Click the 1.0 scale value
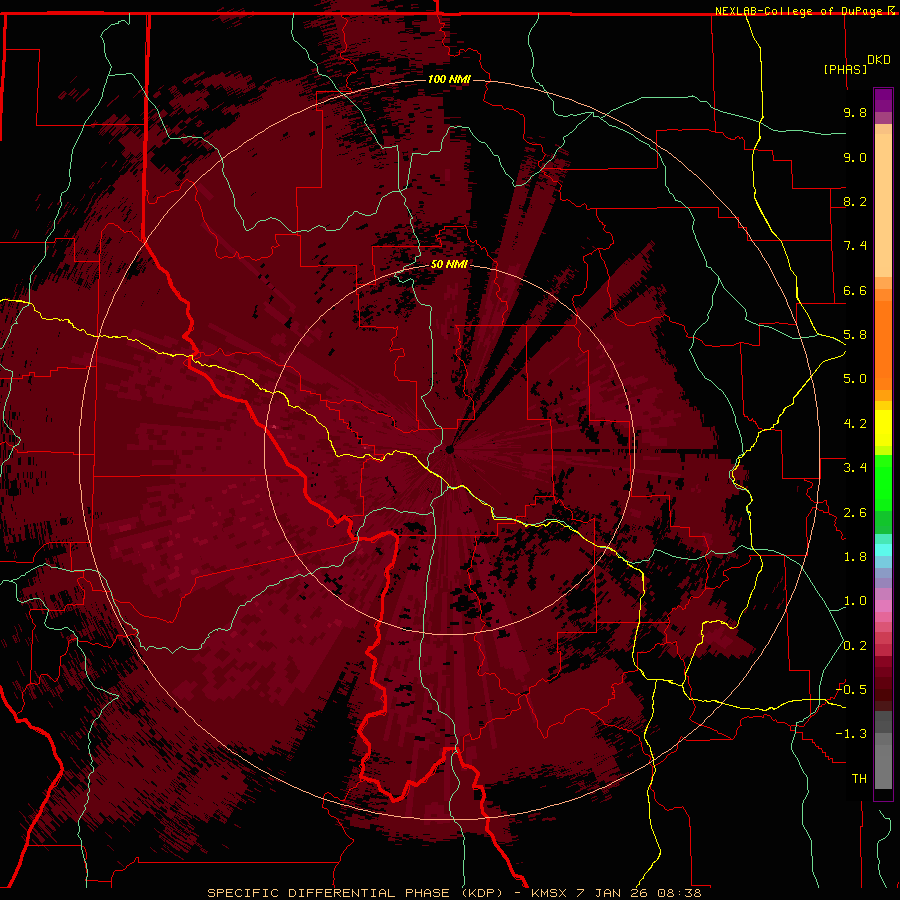The width and height of the screenshot is (900, 900). click(x=855, y=601)
